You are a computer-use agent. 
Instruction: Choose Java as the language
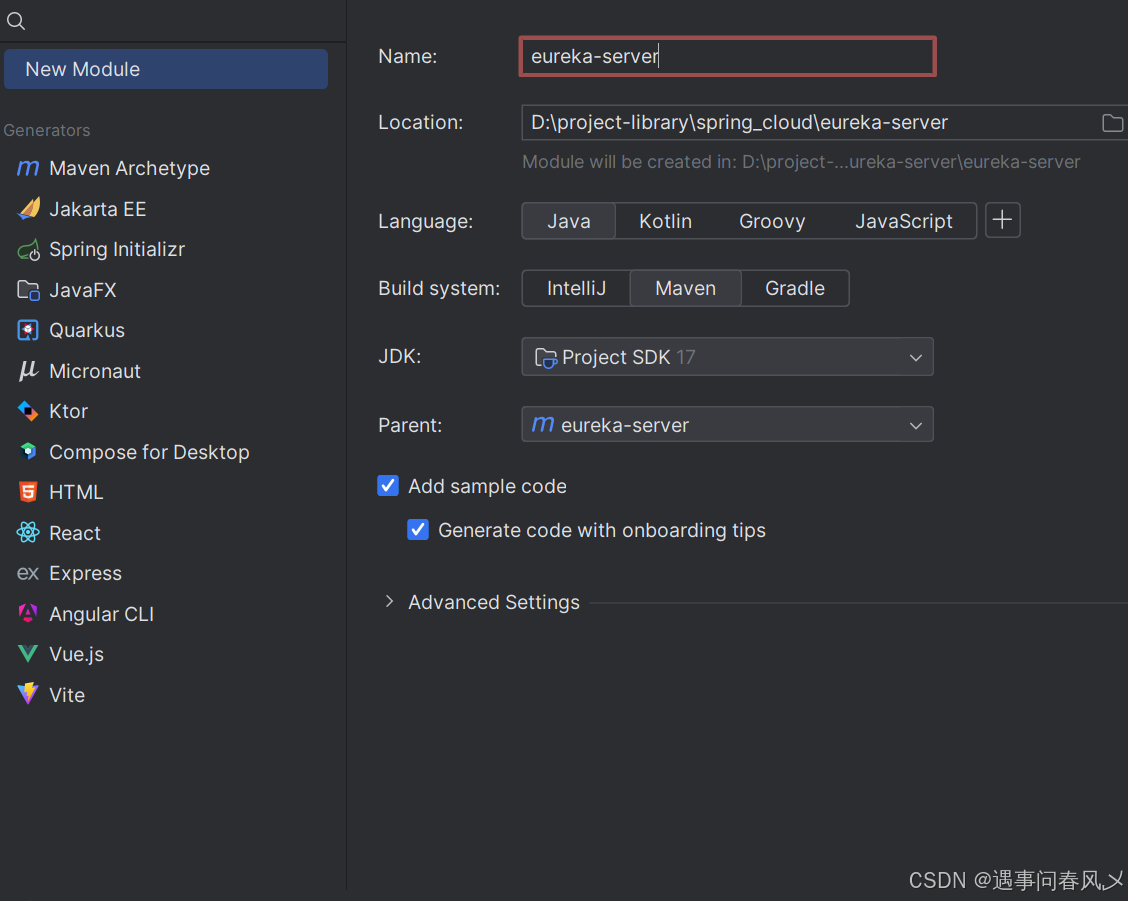568,221
